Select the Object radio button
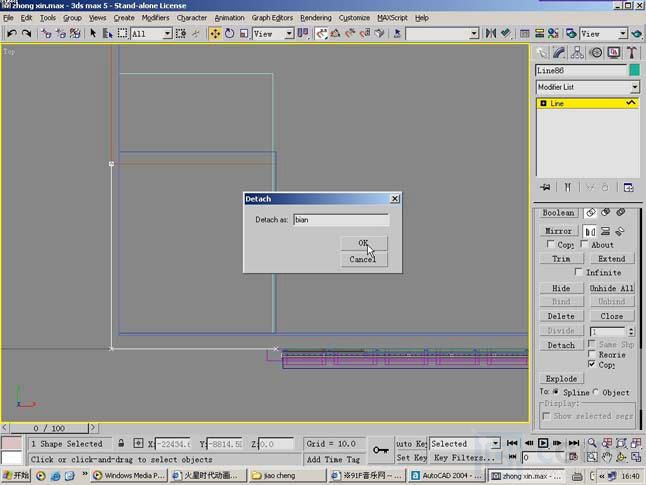This screenshot has width=646, height=485. (x=596, y=392)
